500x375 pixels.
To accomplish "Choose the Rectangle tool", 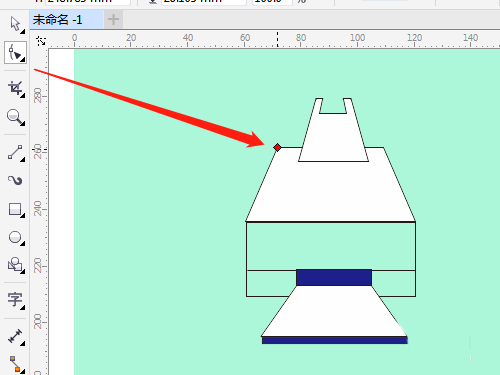I will tap(15, 209).
